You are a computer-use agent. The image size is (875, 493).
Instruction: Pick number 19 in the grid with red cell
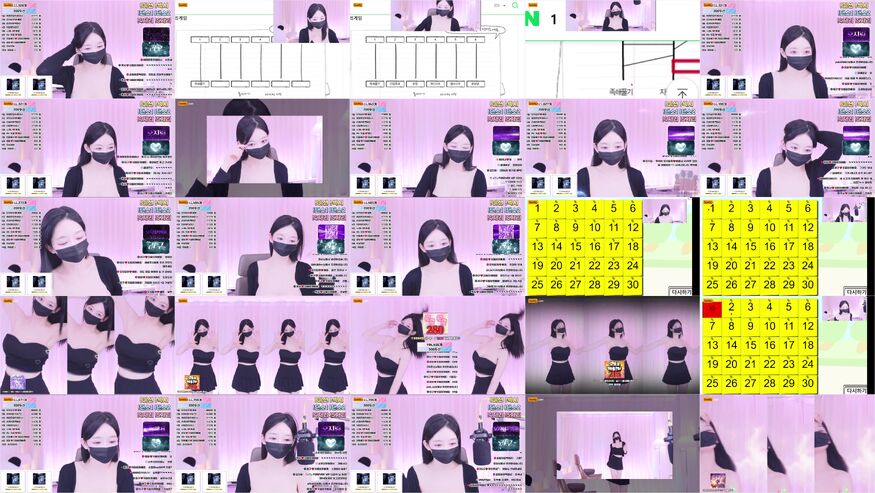(712, 364)
